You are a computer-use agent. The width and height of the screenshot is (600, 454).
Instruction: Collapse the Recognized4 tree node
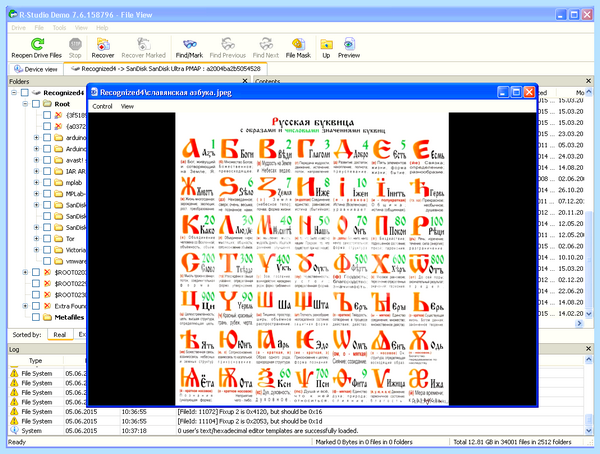(14, 93)
